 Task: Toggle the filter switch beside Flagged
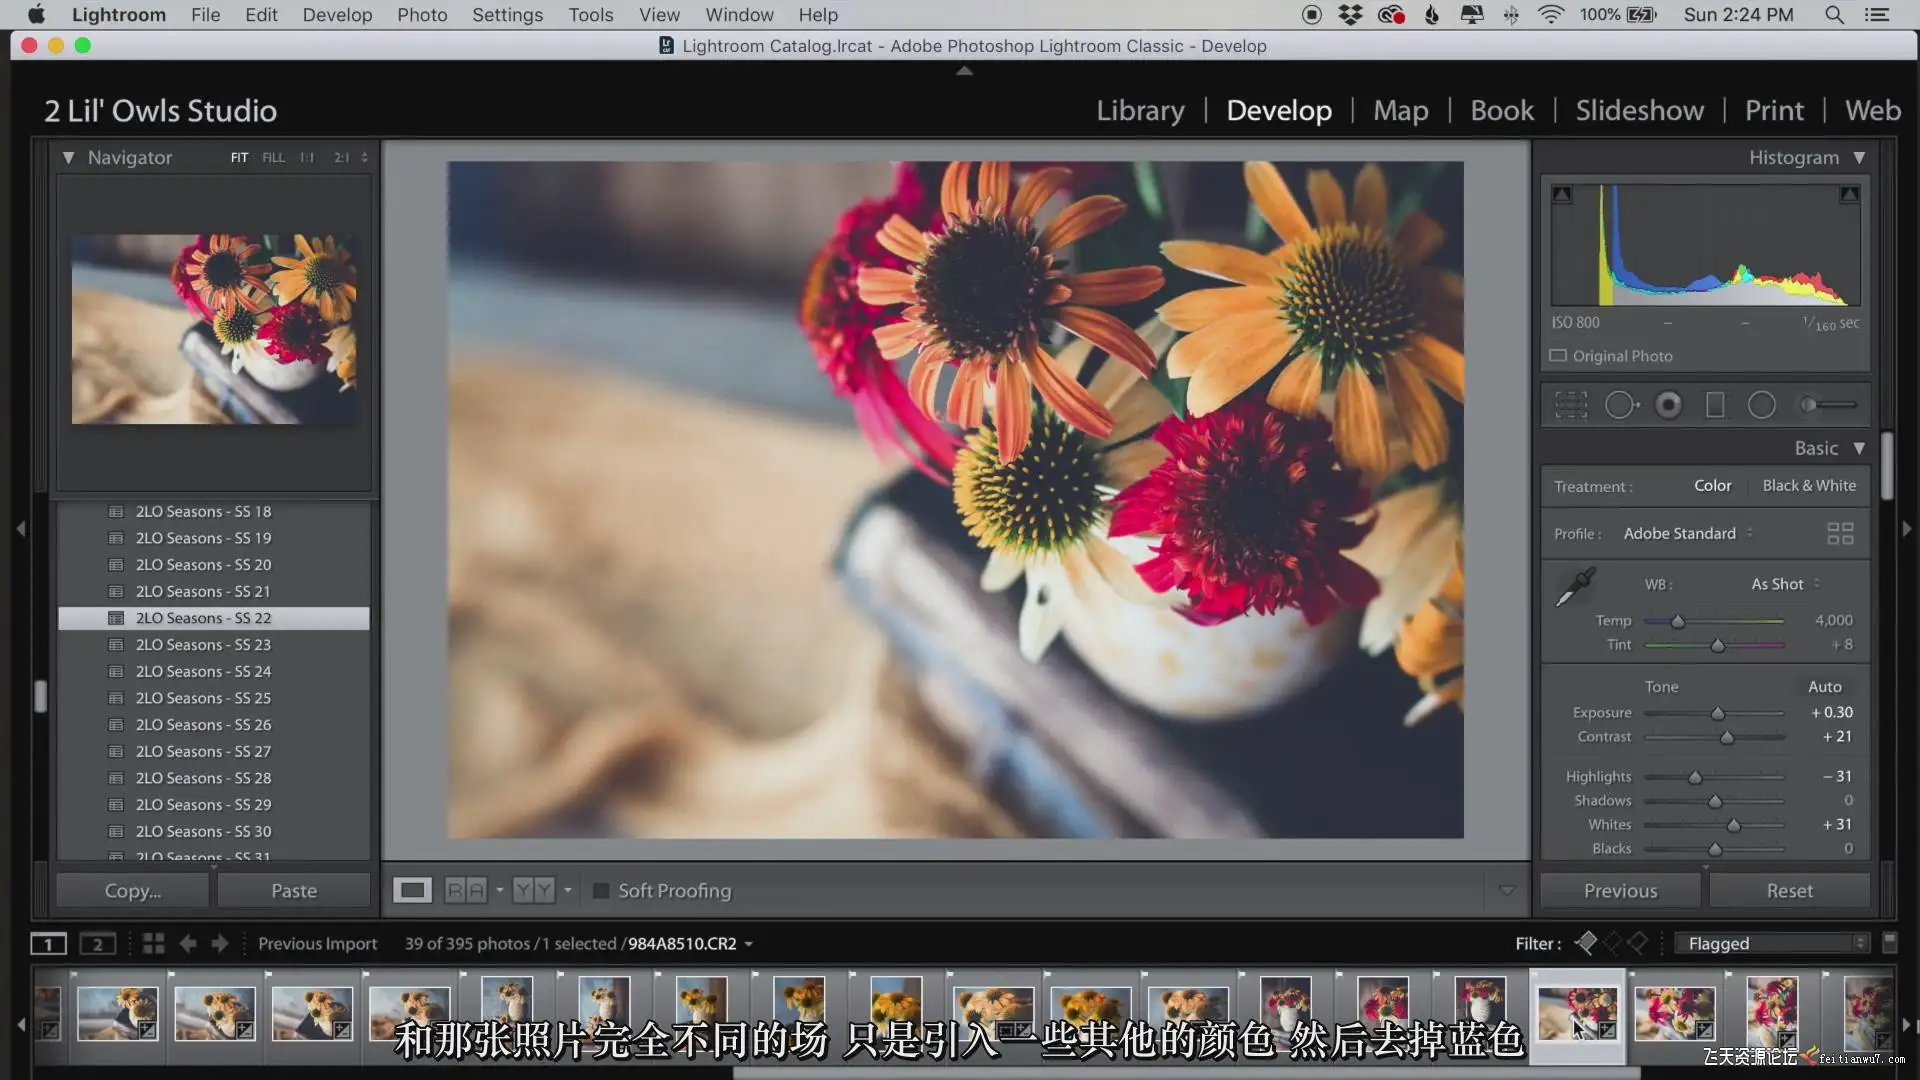pyautogui.click(x=1889, y=942)
